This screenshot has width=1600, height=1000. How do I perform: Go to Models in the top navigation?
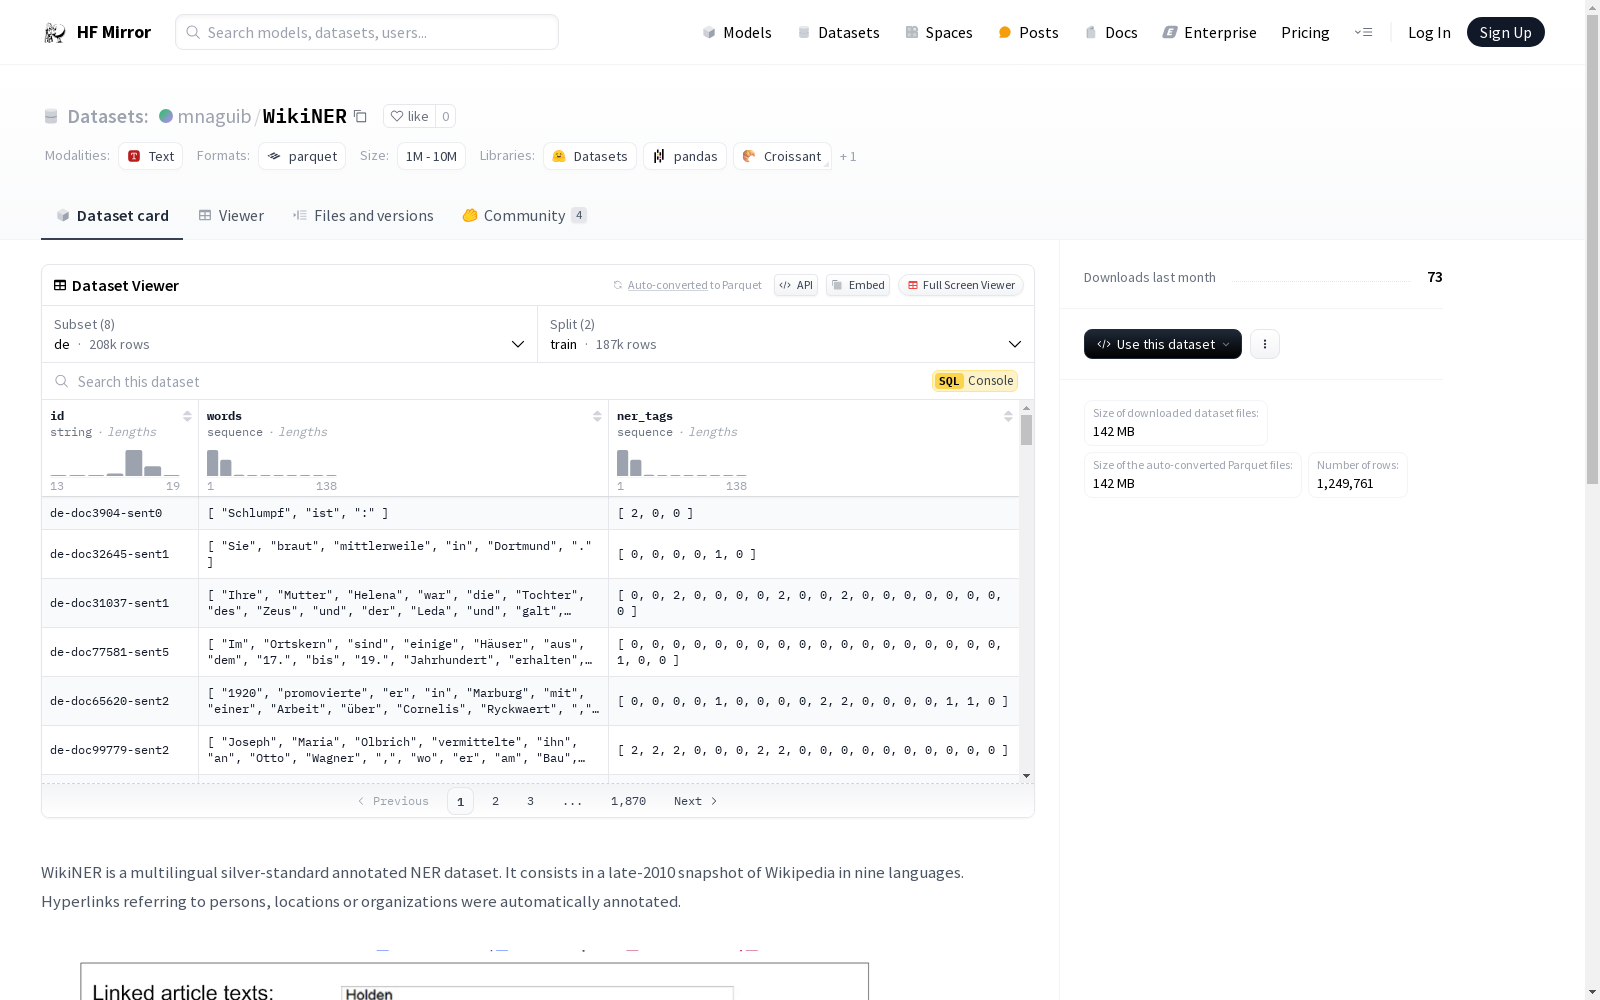point(737,32)
